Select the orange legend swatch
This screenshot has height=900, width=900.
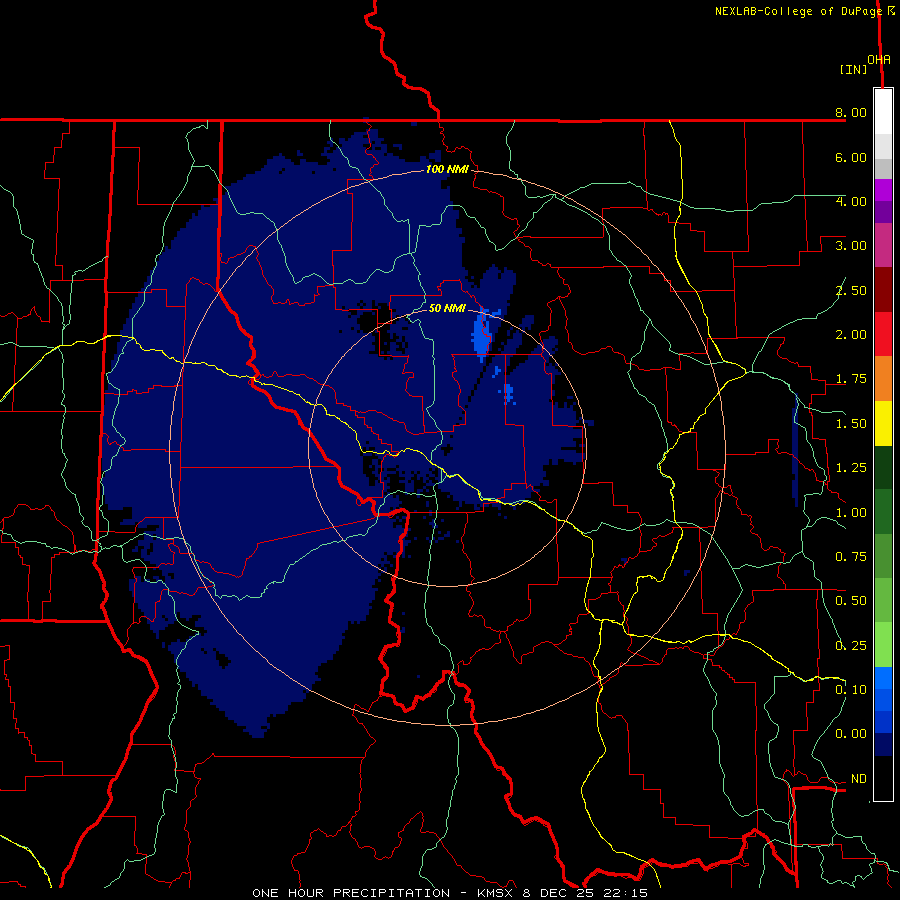pyautogui.click(x=883, y=379)
